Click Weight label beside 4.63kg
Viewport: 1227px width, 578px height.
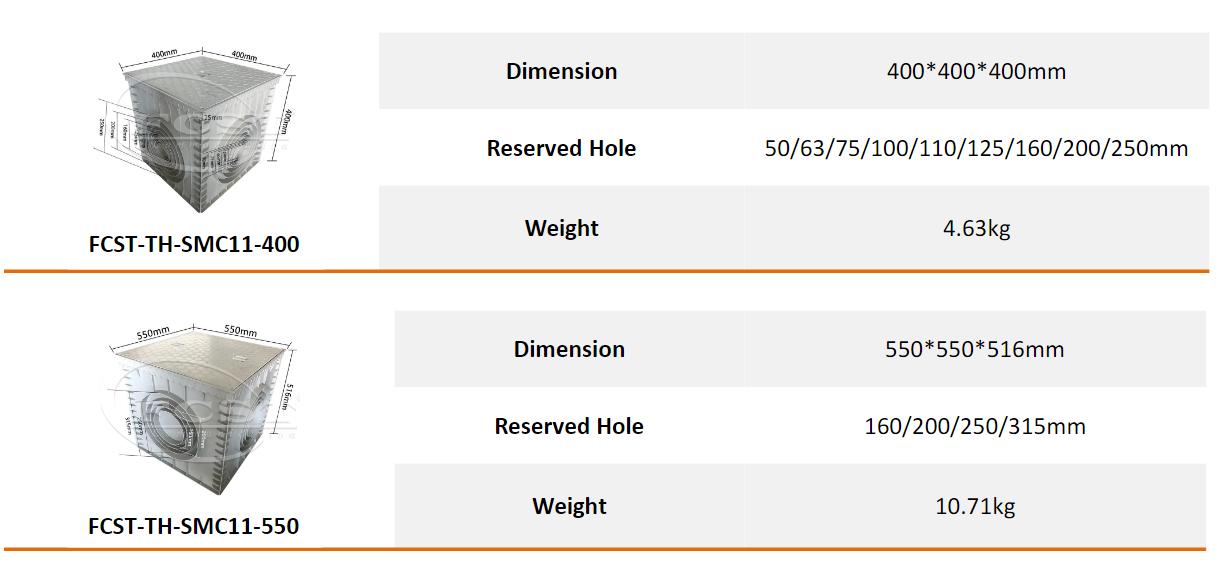click(x=561, y=228)
